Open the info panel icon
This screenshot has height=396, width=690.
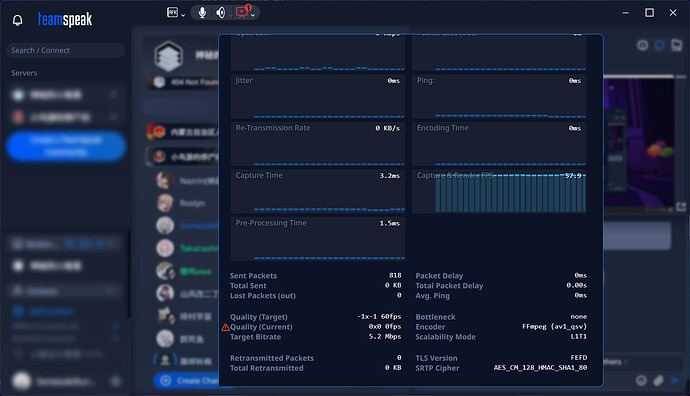click(642, 45)
